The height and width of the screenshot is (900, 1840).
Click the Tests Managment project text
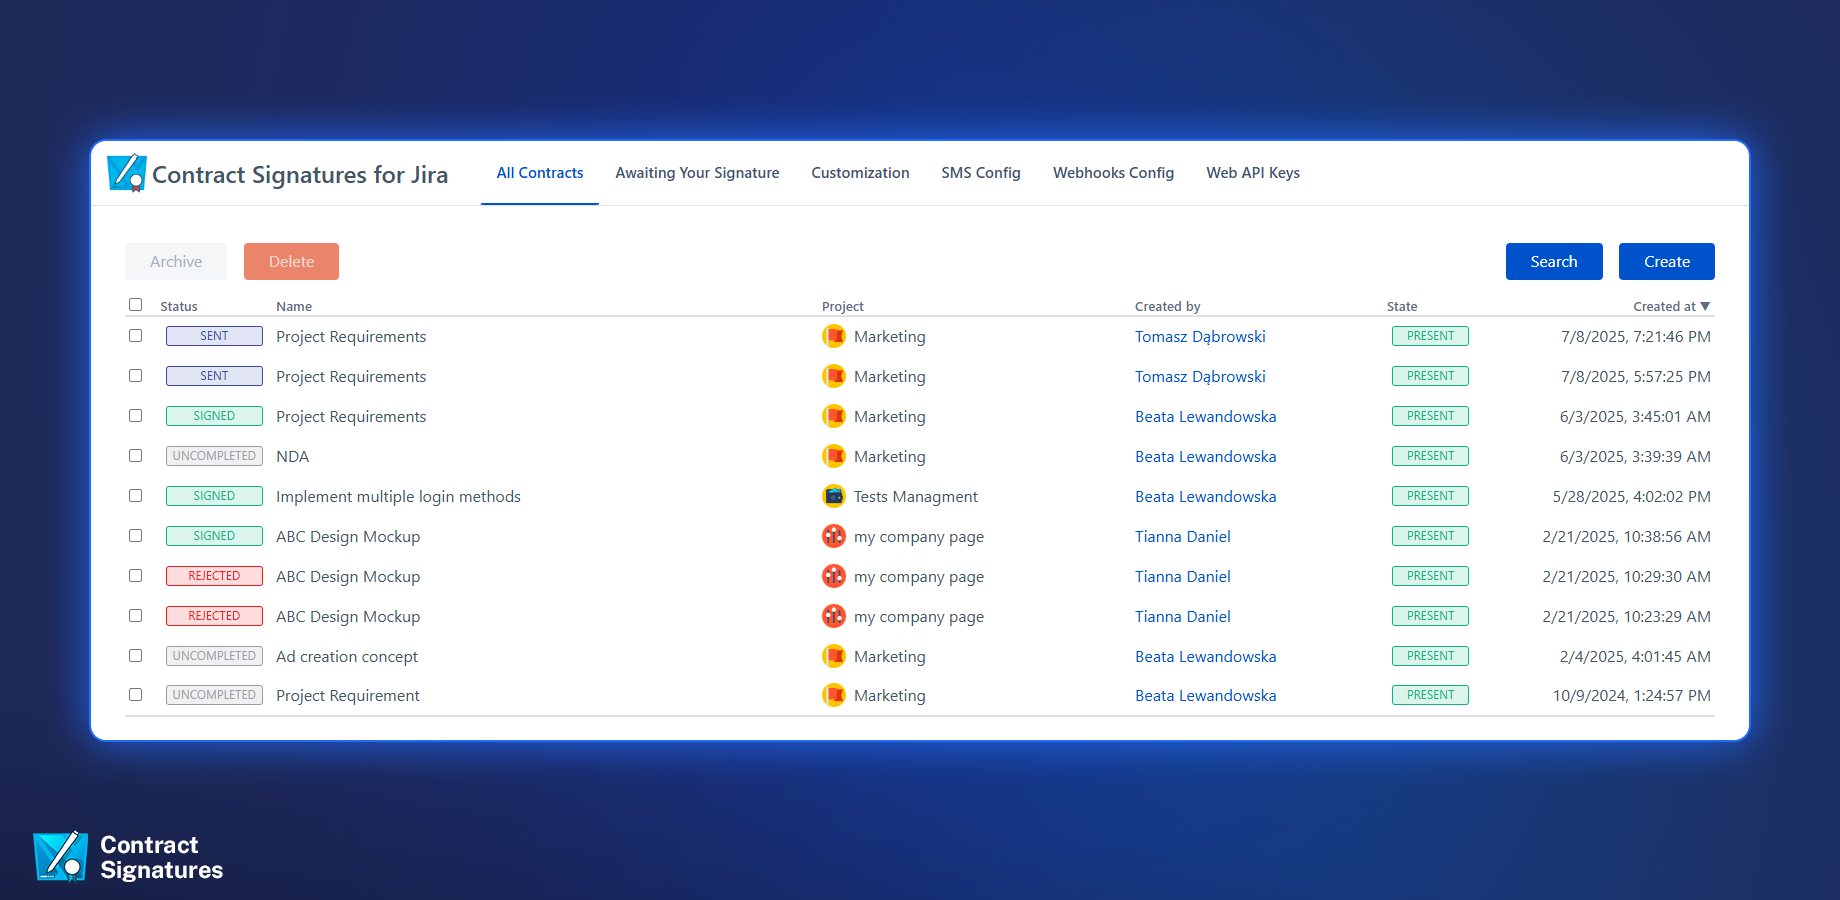pos(916,496)
